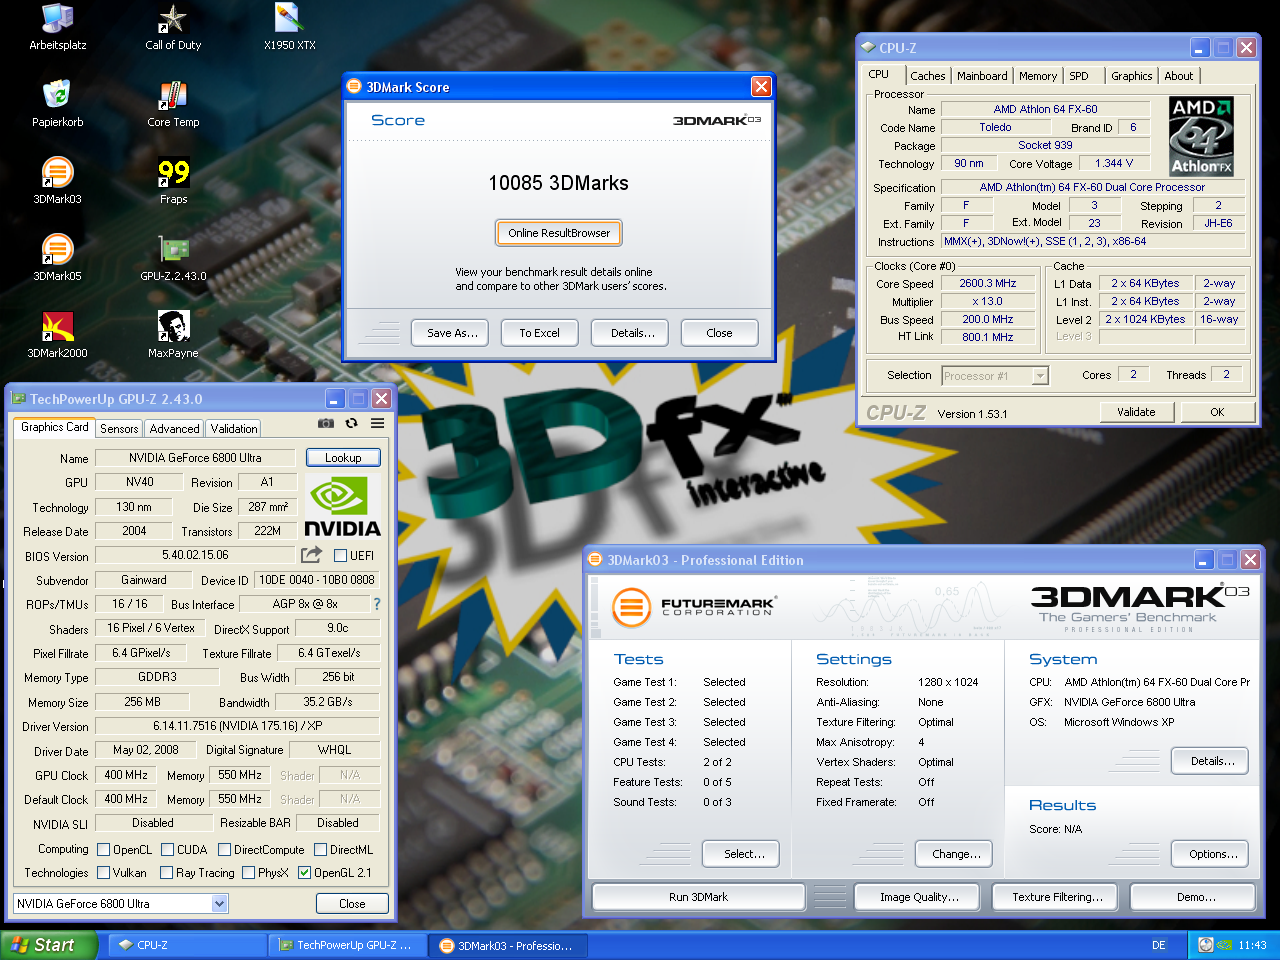Open the Graphics tab in CPU-Z

point(1131,76)
